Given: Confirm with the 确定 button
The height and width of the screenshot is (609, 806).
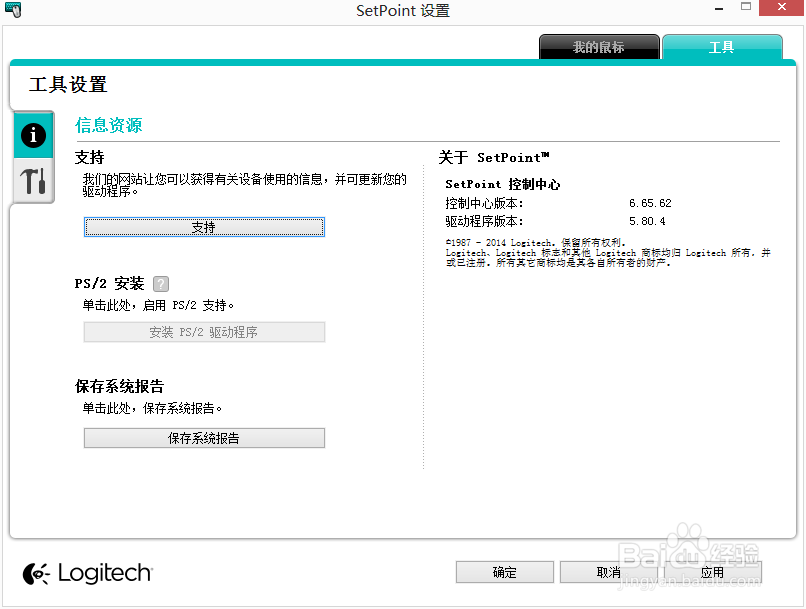Looking at the screenshot, I should [x=504, y=572].
